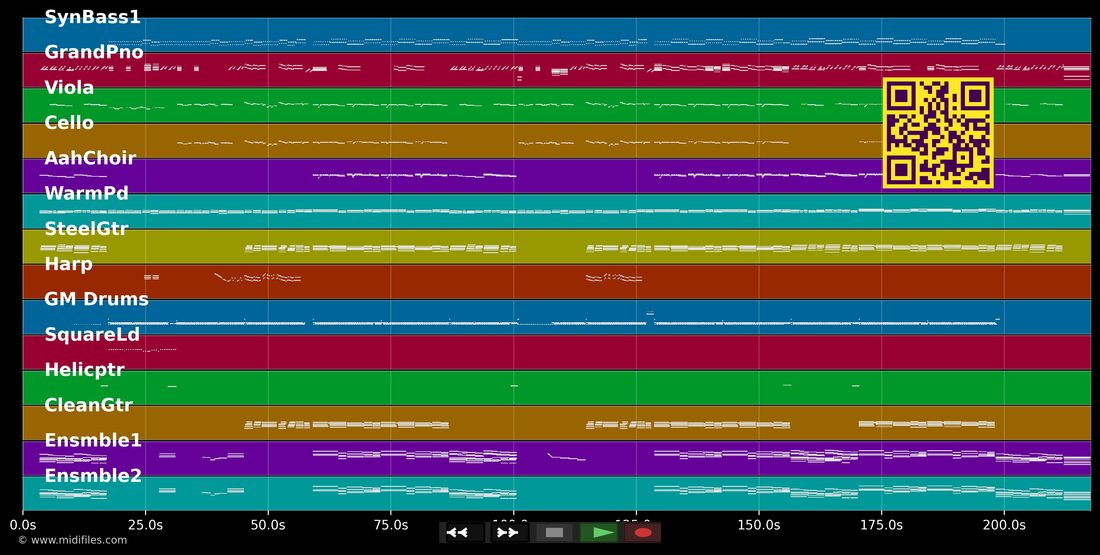This screenshot has width=1100, height=555.
Task: Select the CleanGtr track label
Action: pos(88,405)
